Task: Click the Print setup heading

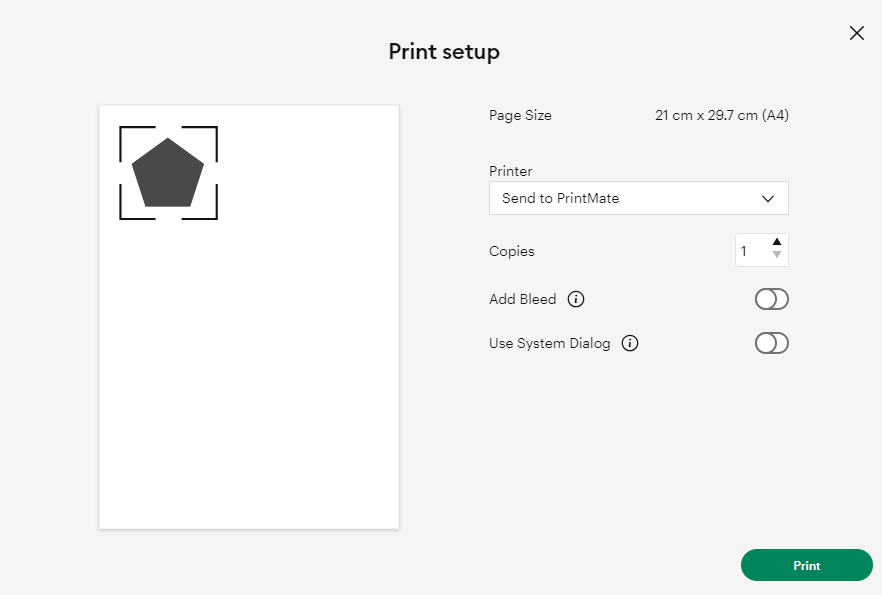Action: point(444,52)
